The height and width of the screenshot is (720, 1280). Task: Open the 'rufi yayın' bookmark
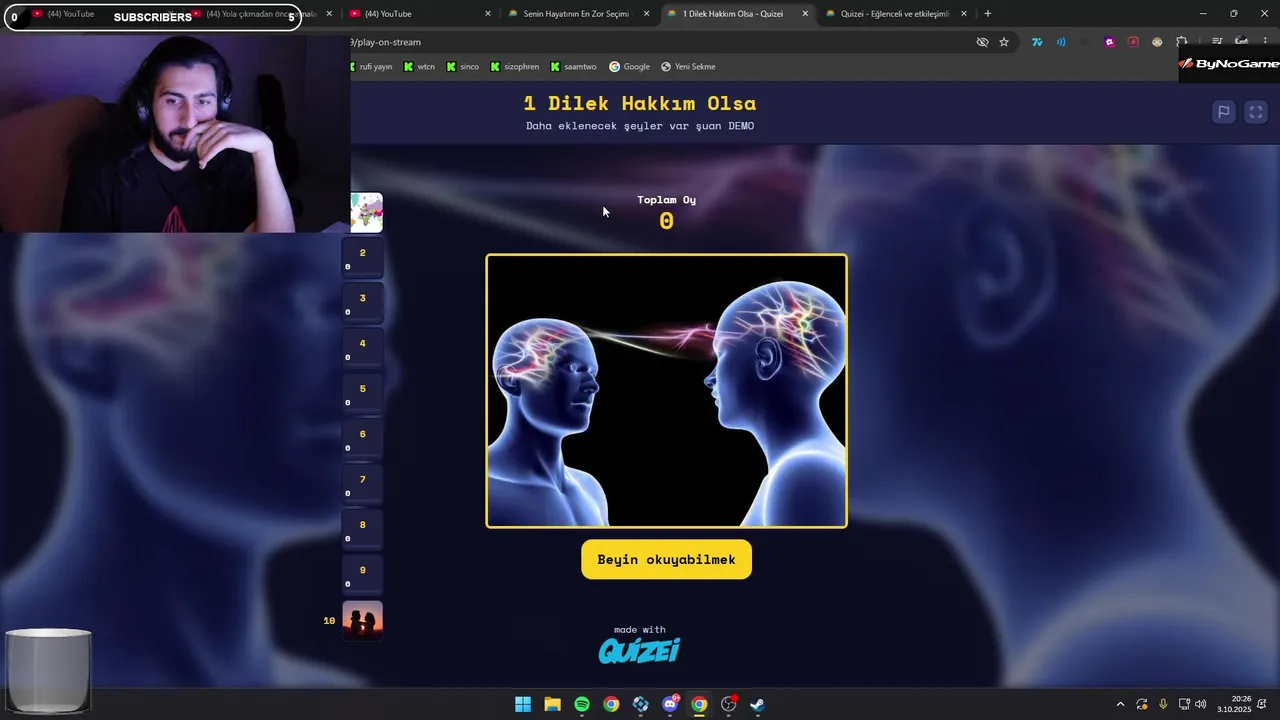click(371, 67)
